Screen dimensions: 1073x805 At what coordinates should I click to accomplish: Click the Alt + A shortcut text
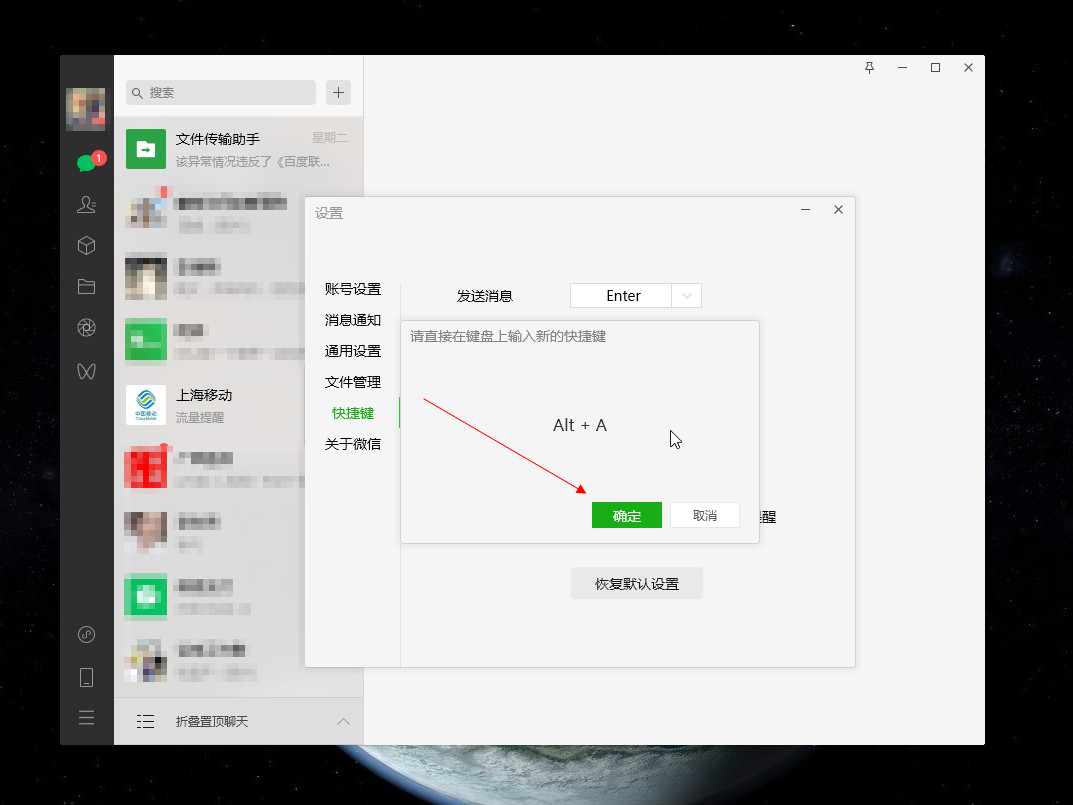pyautogui.click(x=580, y=425)
